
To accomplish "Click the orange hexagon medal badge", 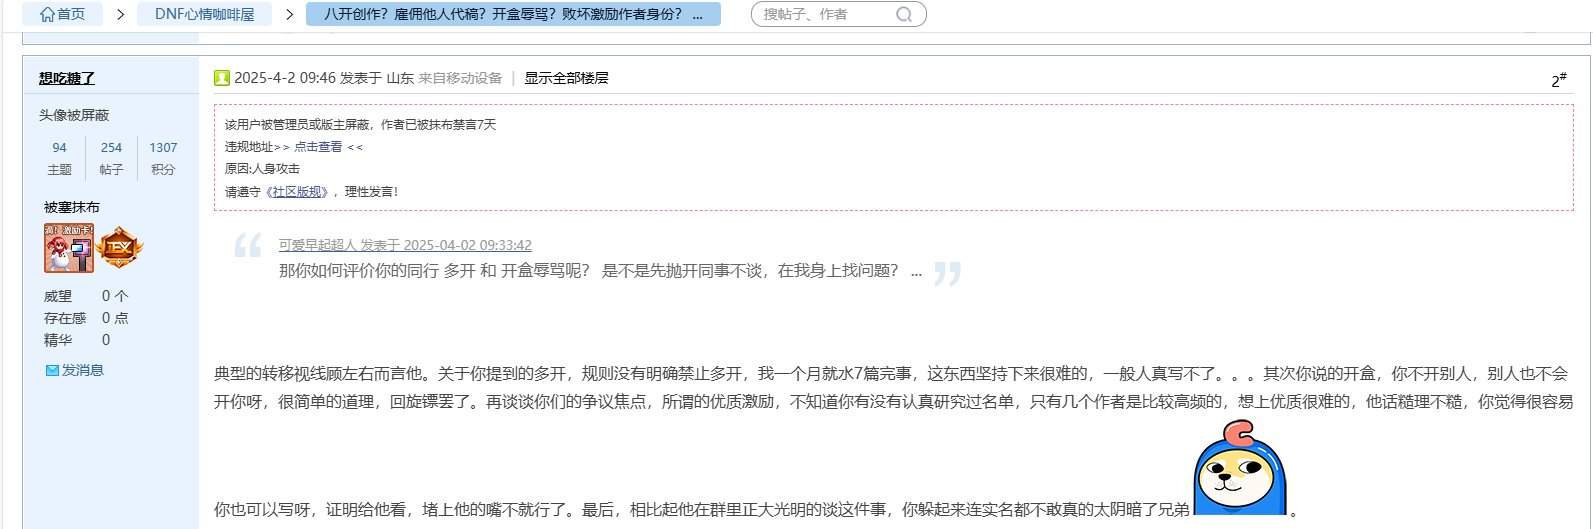I will (121, 248).
